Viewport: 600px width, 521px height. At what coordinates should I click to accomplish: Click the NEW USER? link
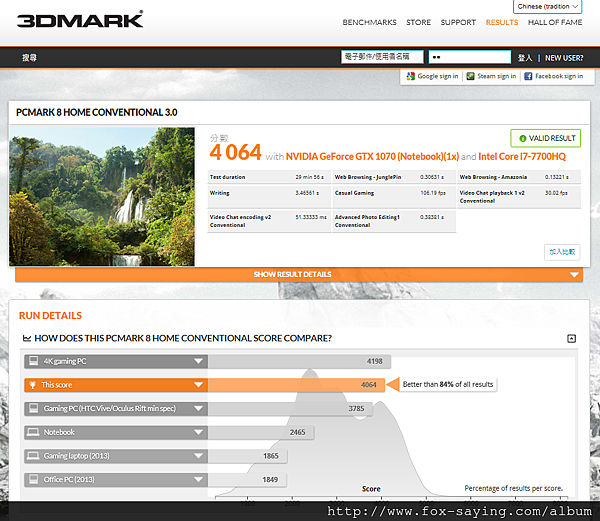pyautogui.click(x=564, y=58)
